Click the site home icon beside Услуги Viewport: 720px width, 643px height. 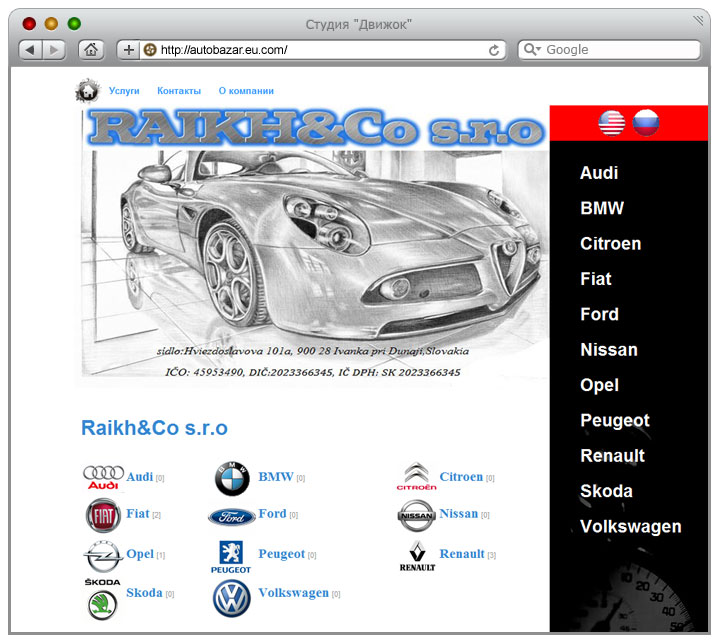[x=88, y=91]
